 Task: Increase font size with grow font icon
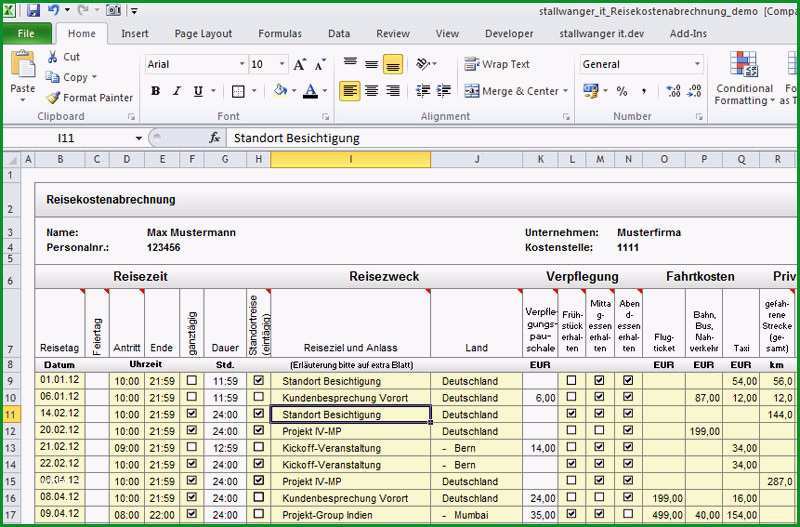(x=299, y=64)
